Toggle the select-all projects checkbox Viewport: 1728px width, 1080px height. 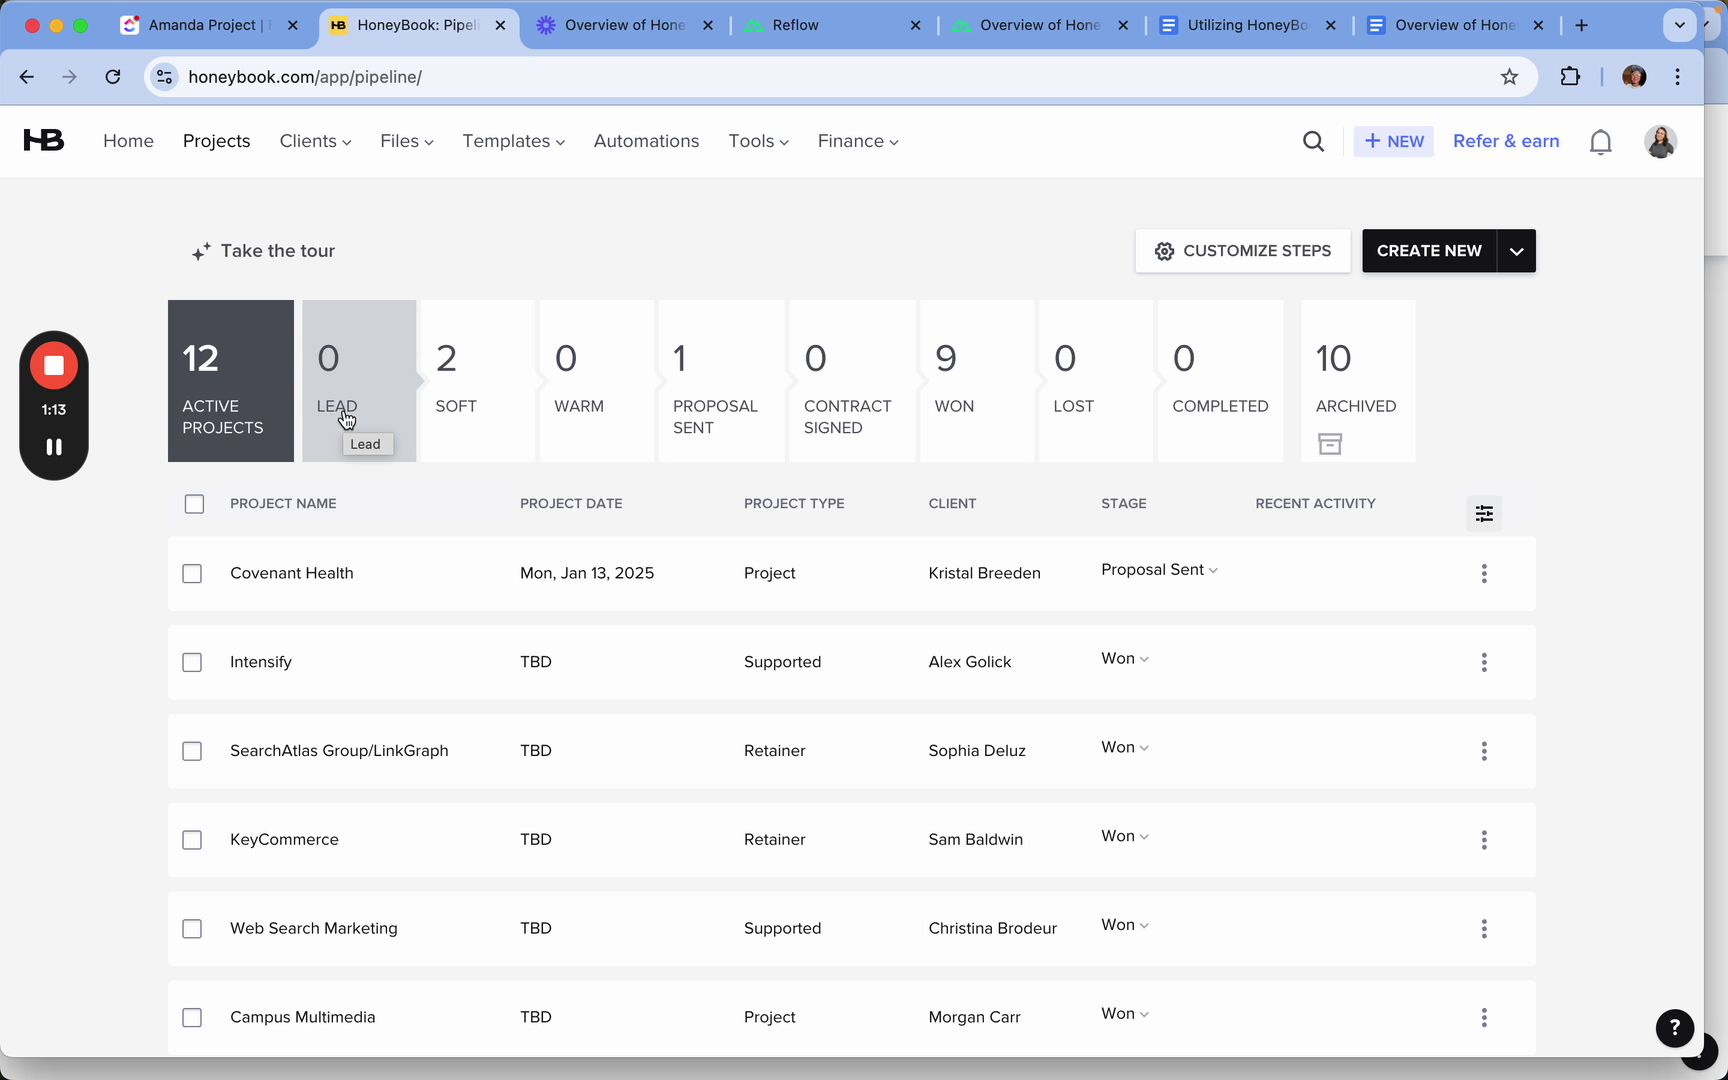click(194, 504)
